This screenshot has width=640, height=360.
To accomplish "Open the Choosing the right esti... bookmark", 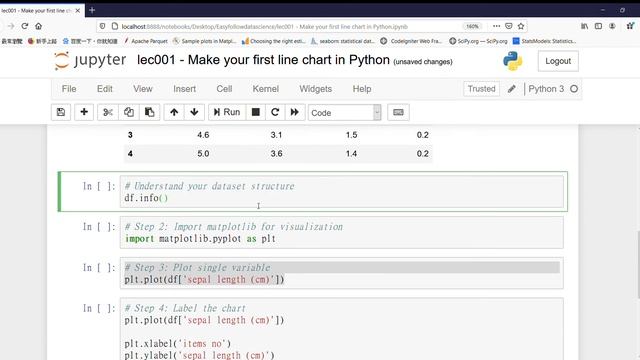I will pyautogui.click(x=273, y=41).
